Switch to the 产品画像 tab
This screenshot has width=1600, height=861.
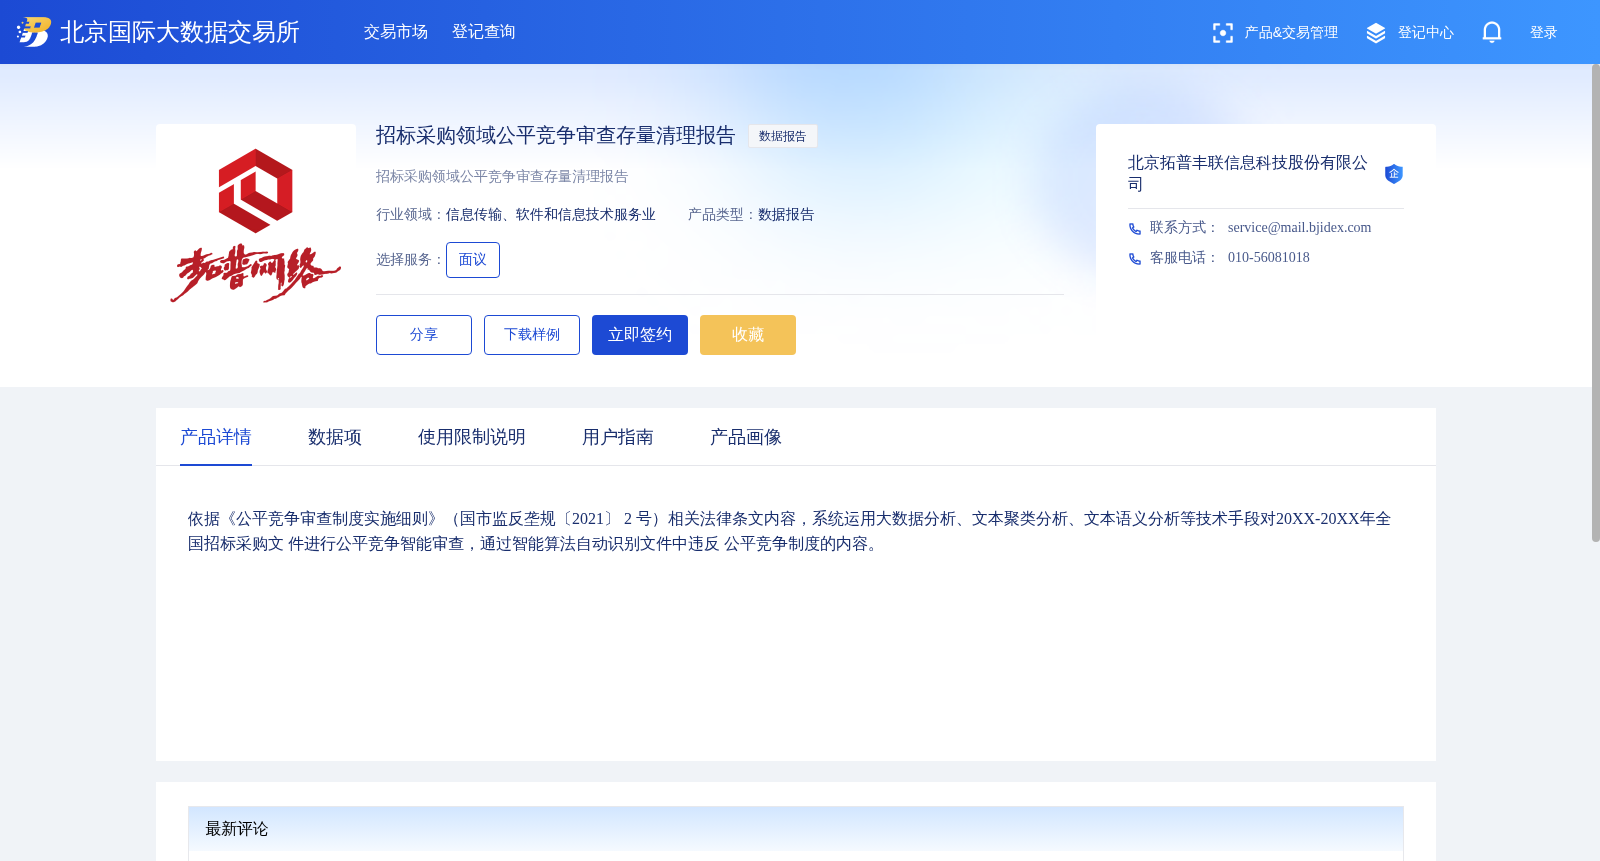(x=746, y=437)
